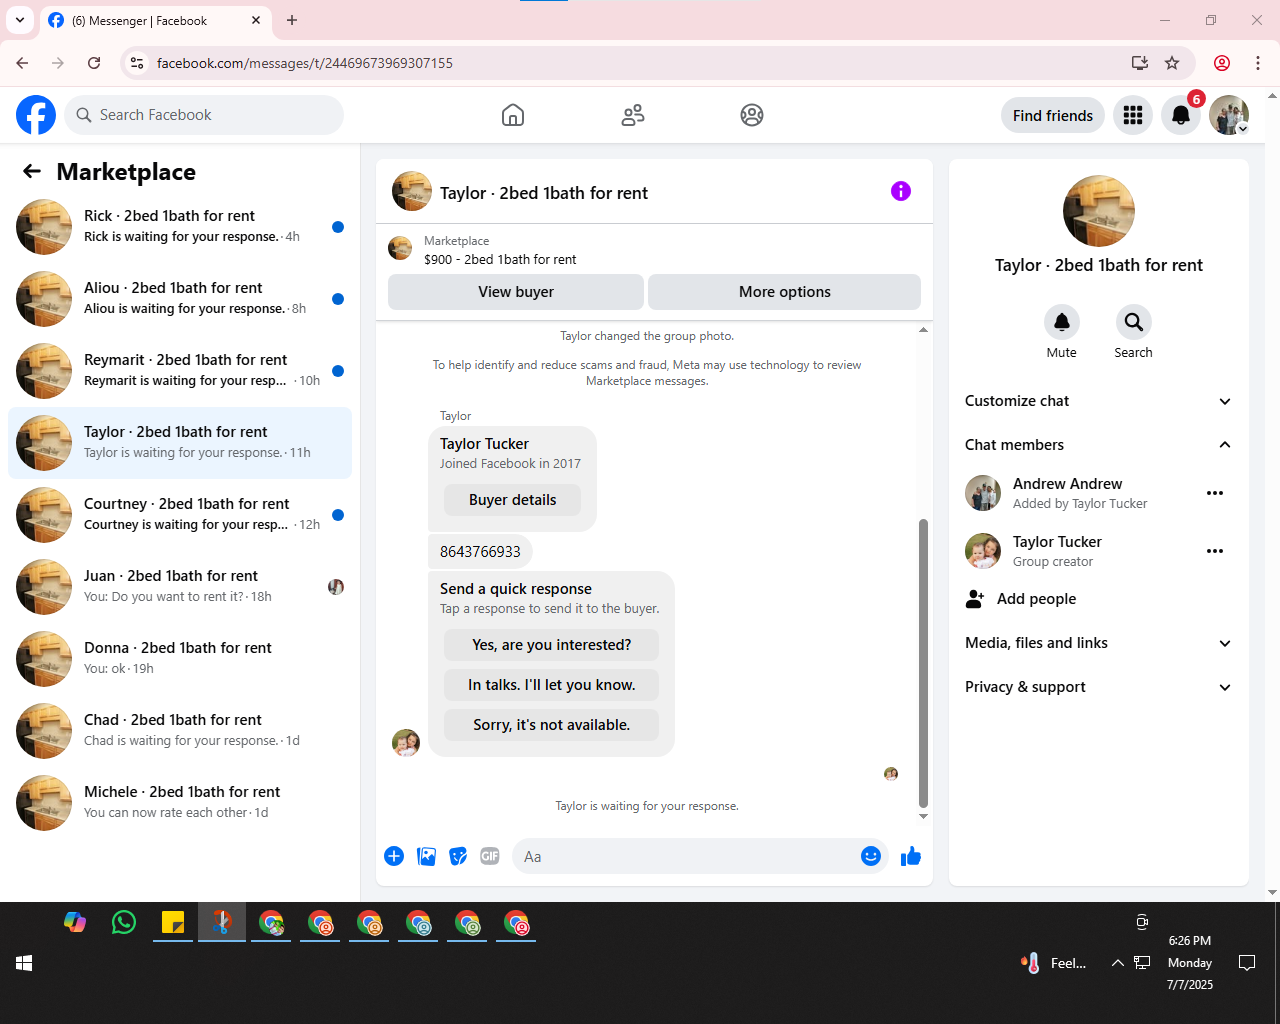
Task: Expand Media, files and links section
Action: pyautogui.click(x=1099, y=643)
